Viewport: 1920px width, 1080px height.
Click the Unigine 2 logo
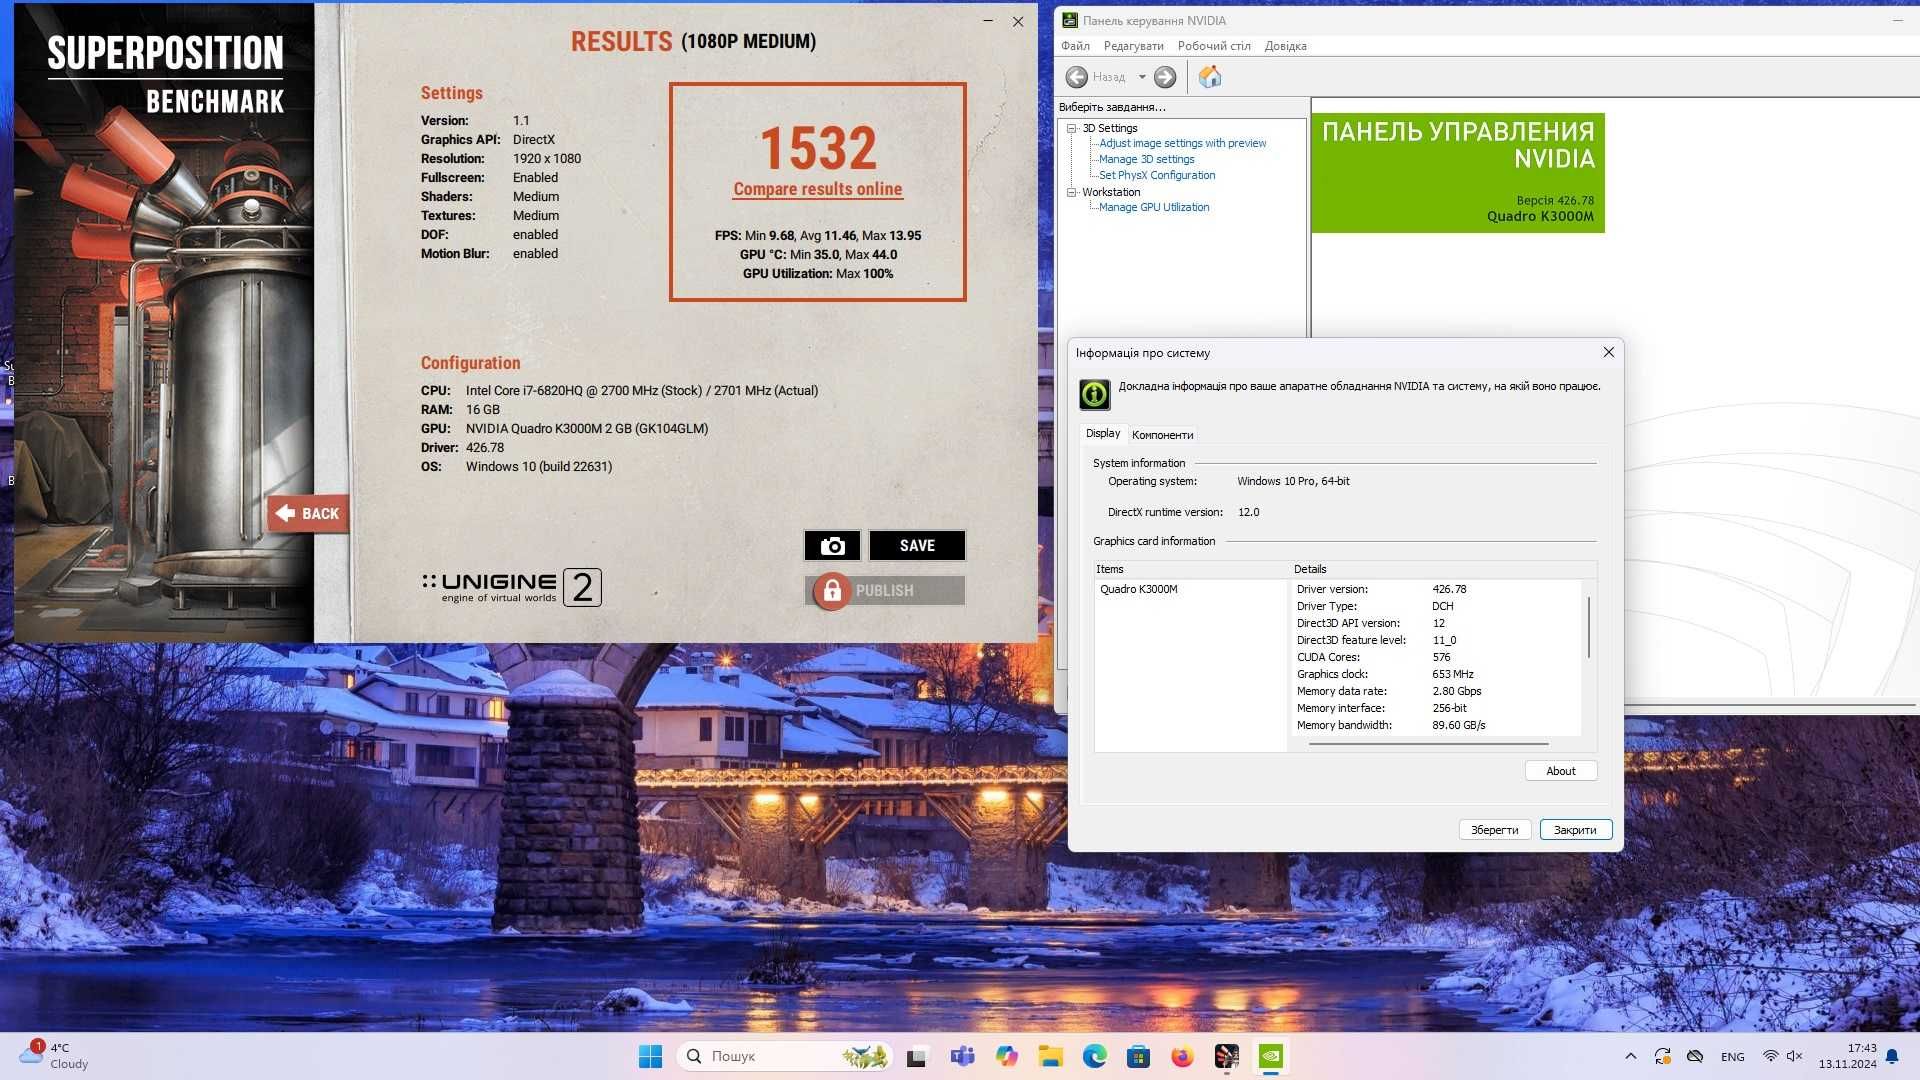pos(512,587)
